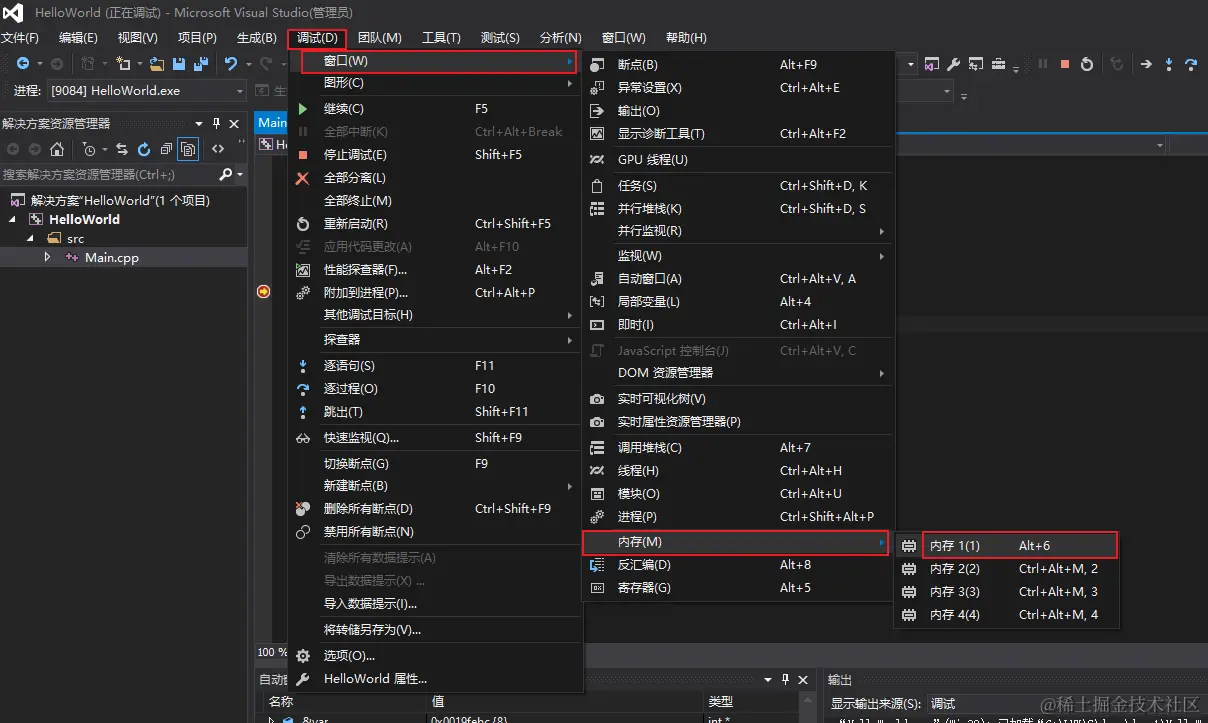Open the 文件(F) menu

click(20, 38)
